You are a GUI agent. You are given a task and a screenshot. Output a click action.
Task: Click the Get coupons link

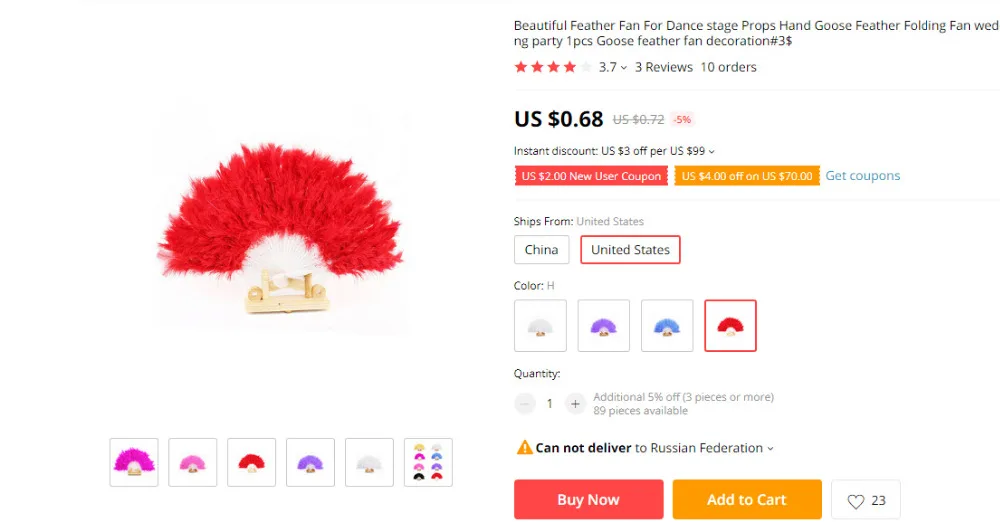[863, 175]
